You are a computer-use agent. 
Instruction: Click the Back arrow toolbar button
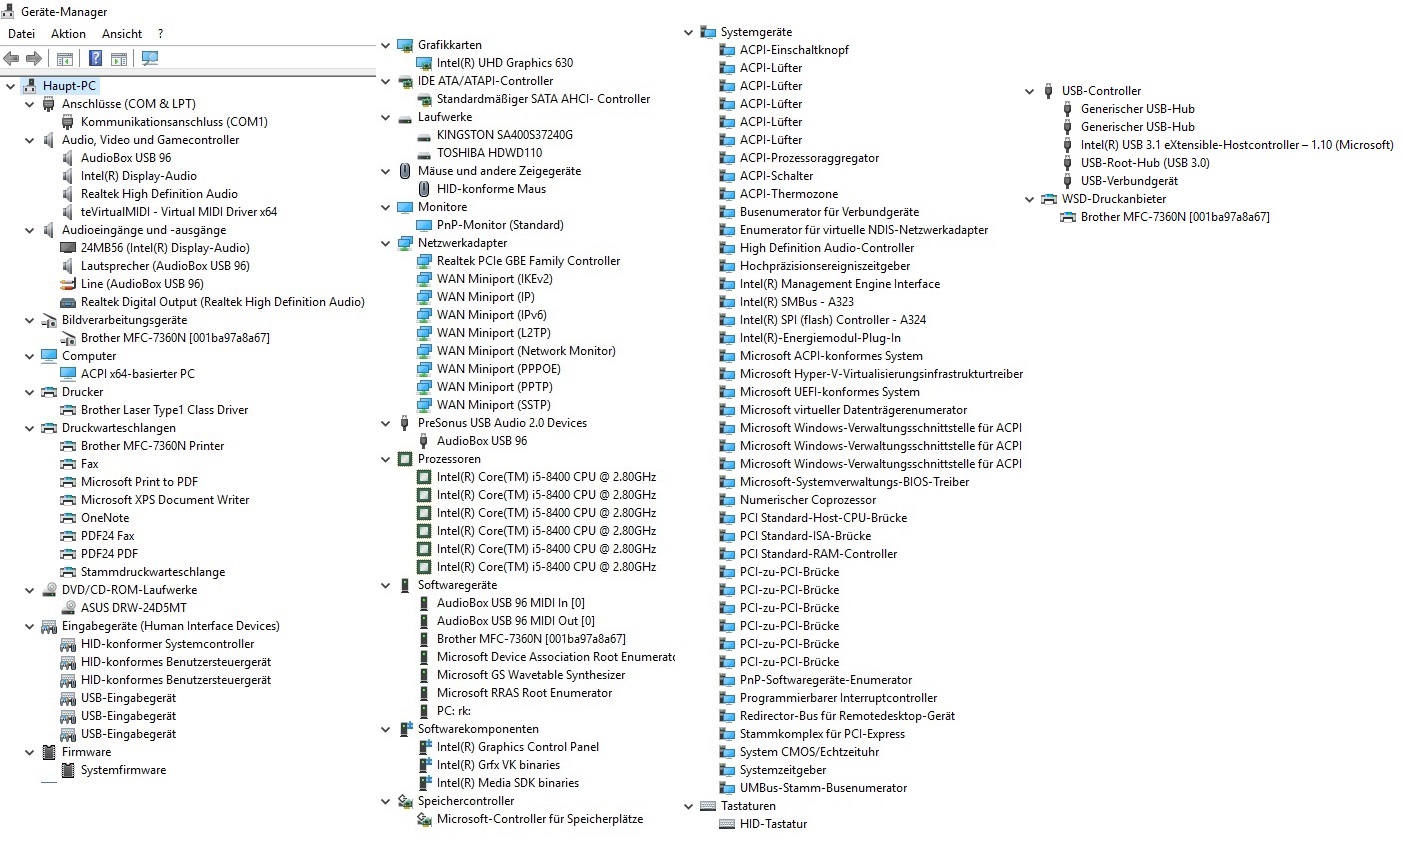(11, 58)
